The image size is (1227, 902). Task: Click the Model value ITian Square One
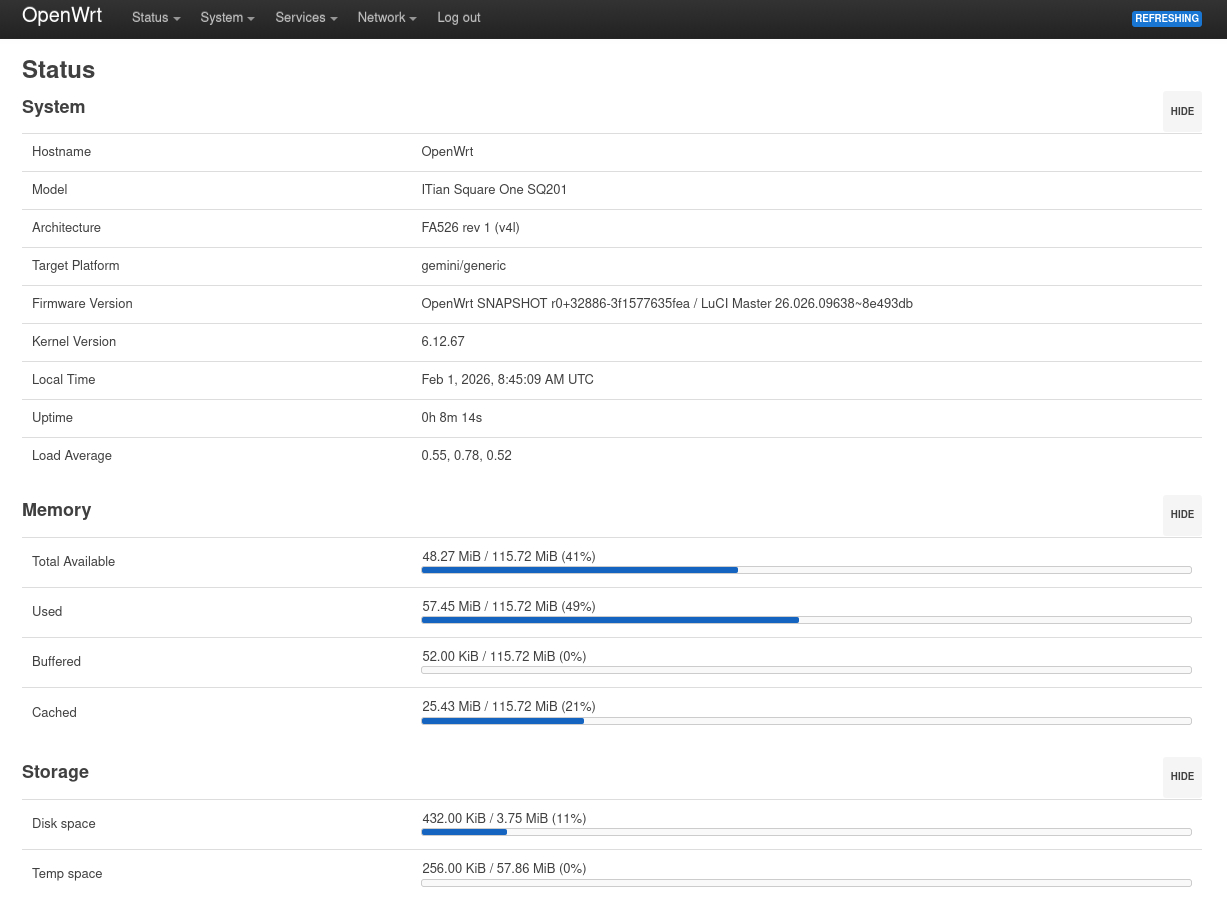494,190
